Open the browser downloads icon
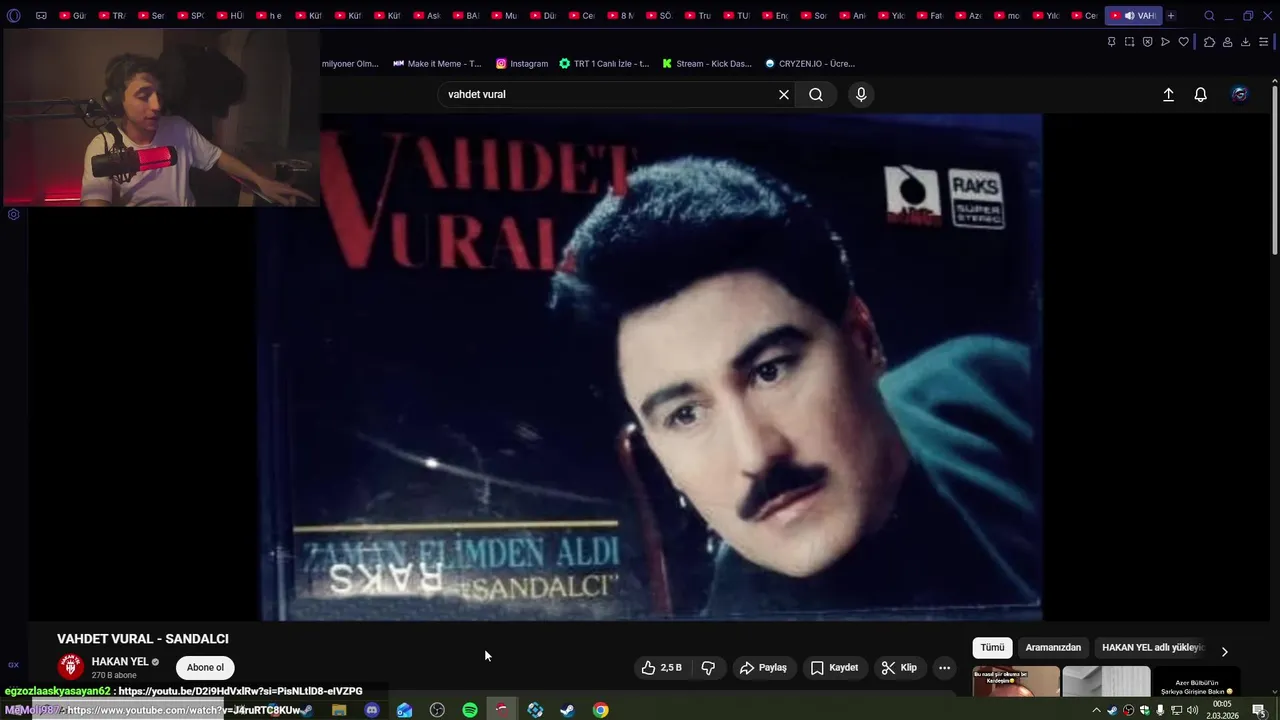Screen dimensions: 1280x720 pyautogui.click(x=1245, y=42)
